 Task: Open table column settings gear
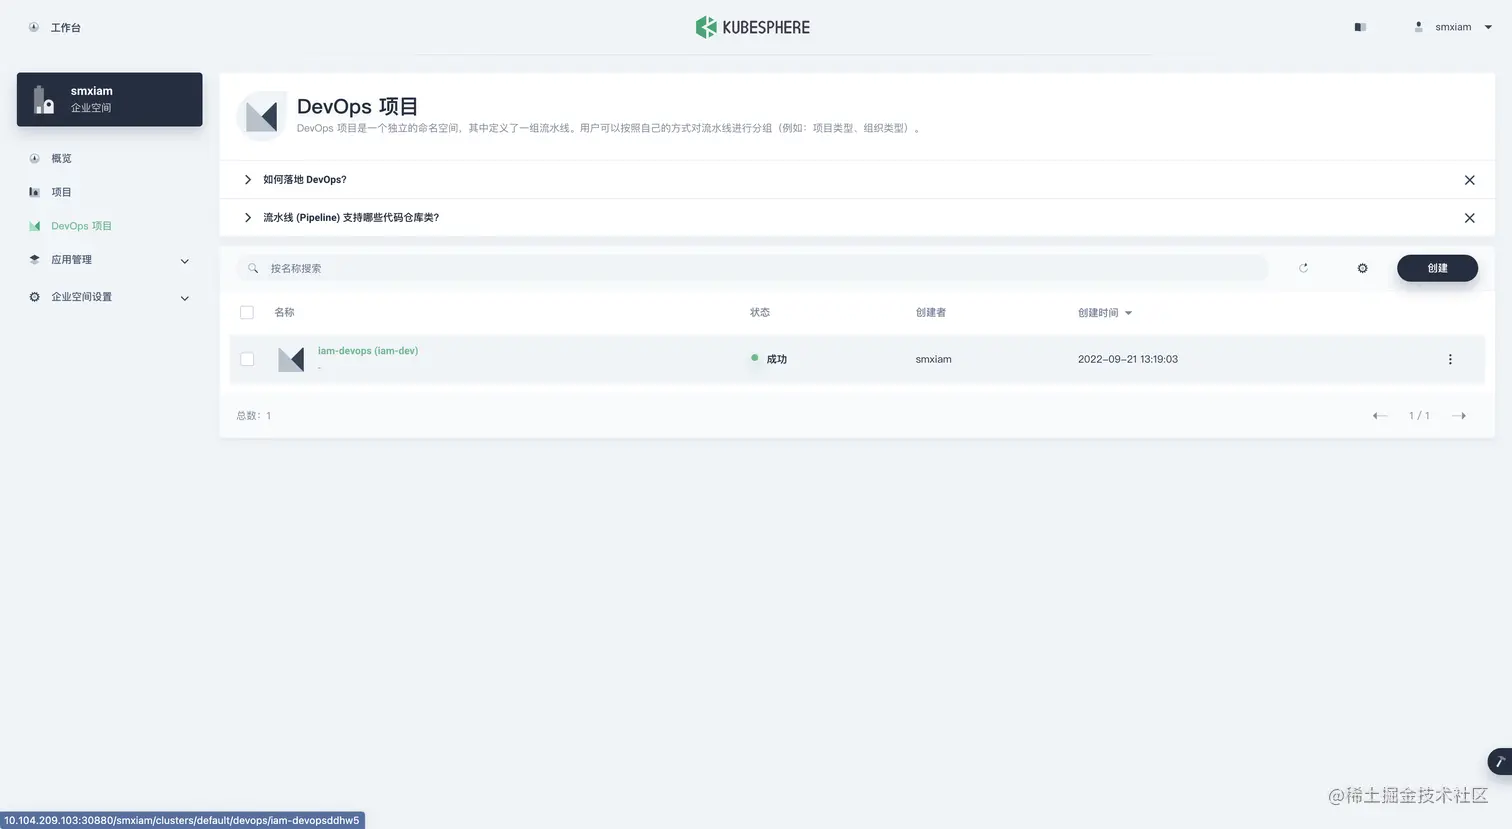tap(1362, 268)
